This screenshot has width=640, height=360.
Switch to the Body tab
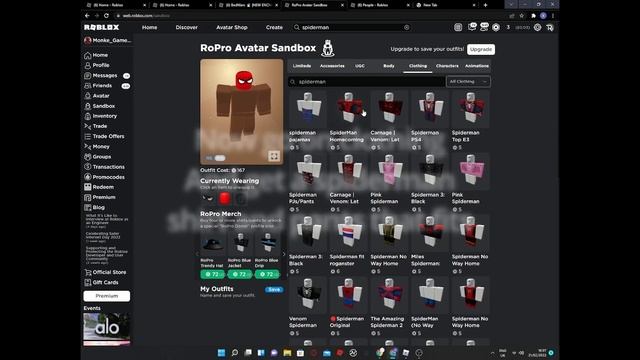pos(389,66)
